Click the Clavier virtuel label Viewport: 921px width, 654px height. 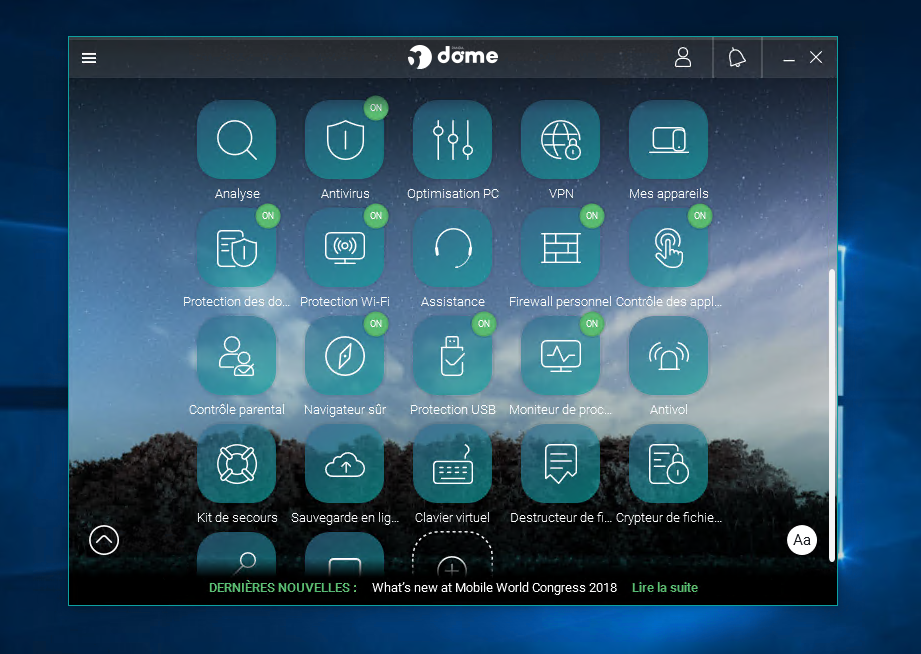click(452, 517)
